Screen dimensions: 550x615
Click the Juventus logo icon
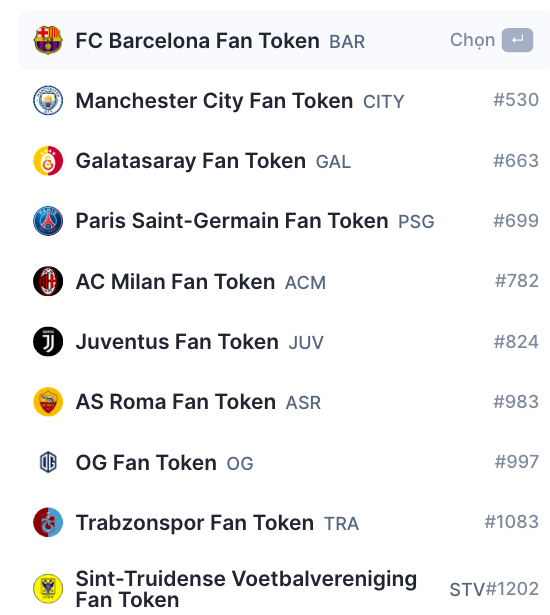pos(48,342)
